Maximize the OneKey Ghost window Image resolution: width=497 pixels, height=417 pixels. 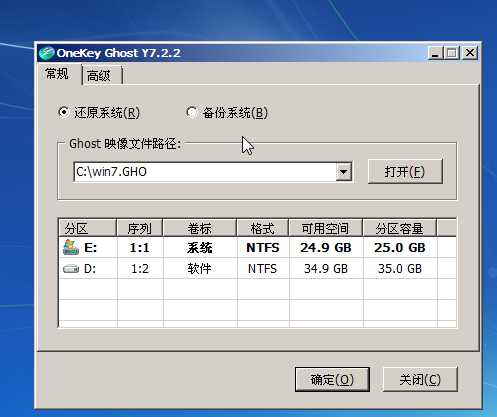tap(452, 53)
